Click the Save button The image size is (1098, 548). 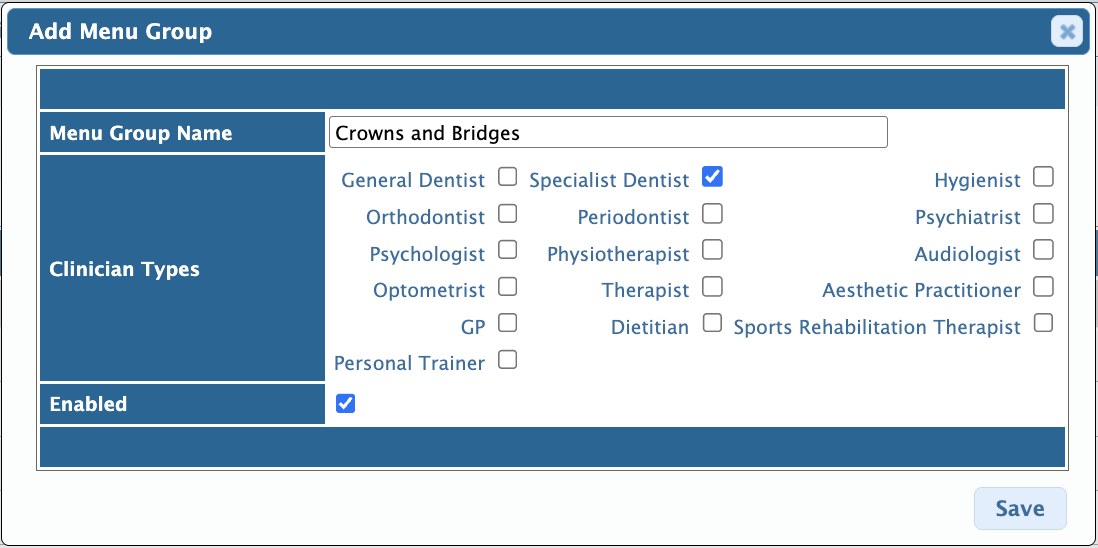coord(1020,508)
